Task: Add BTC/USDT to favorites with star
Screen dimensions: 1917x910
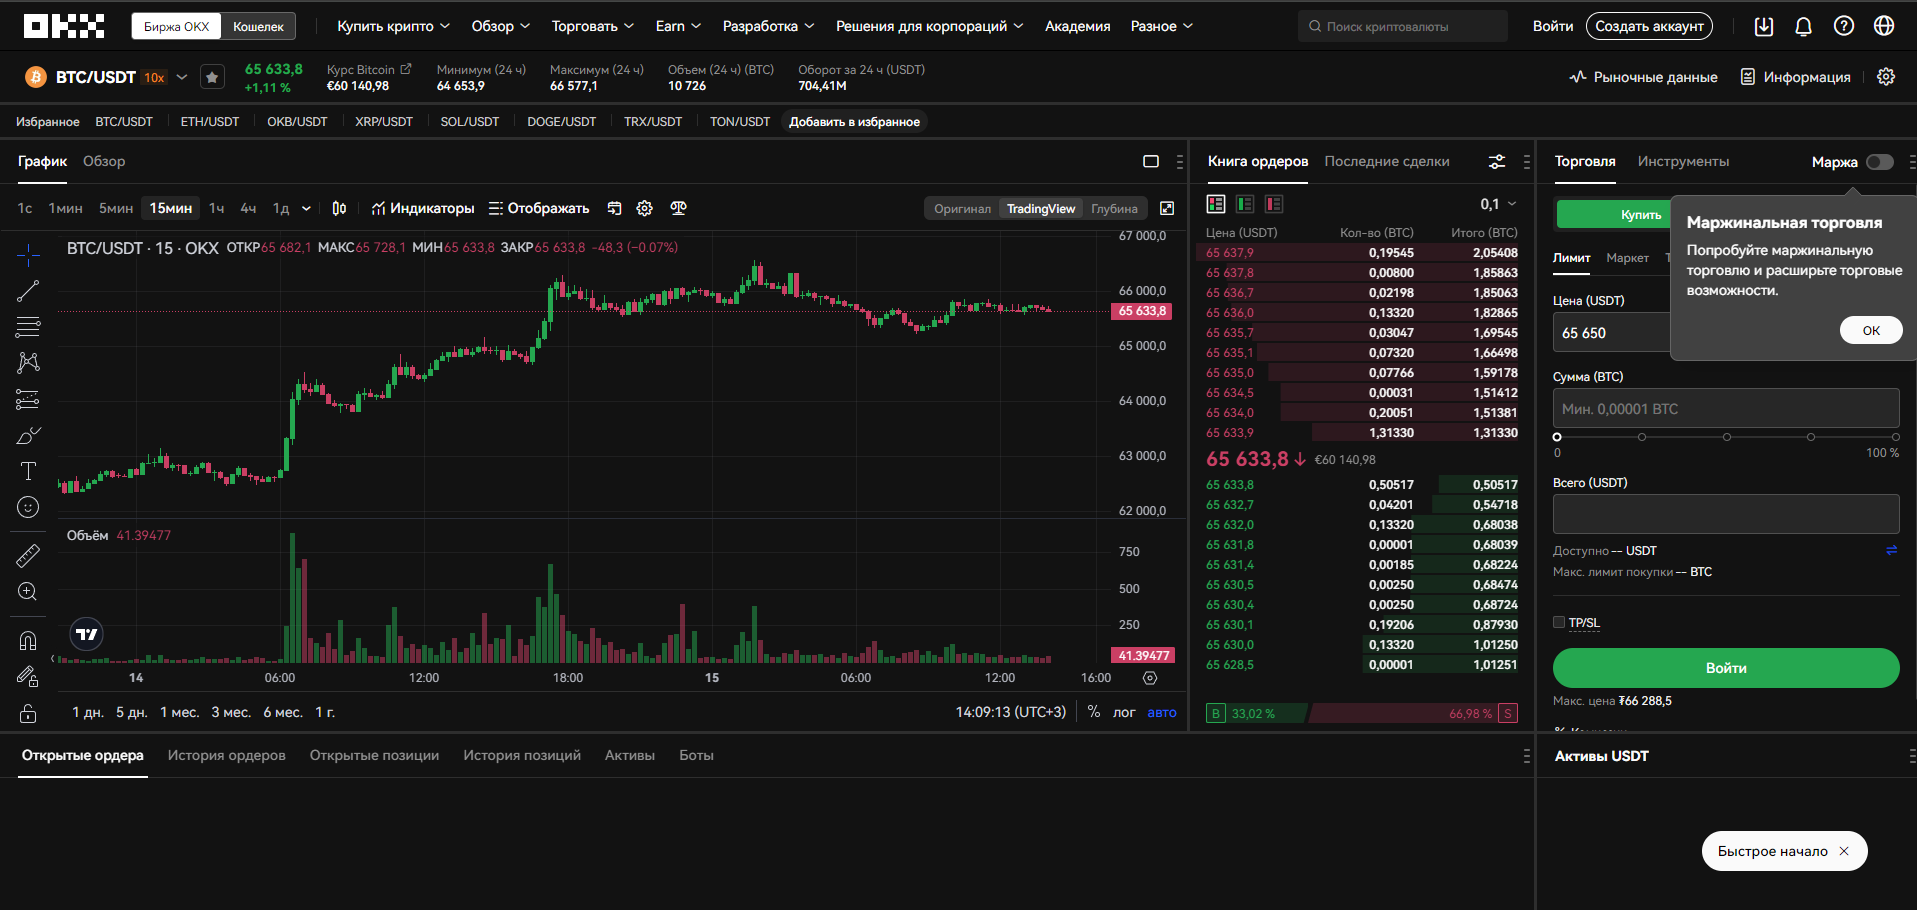Action: coord(212,77)
